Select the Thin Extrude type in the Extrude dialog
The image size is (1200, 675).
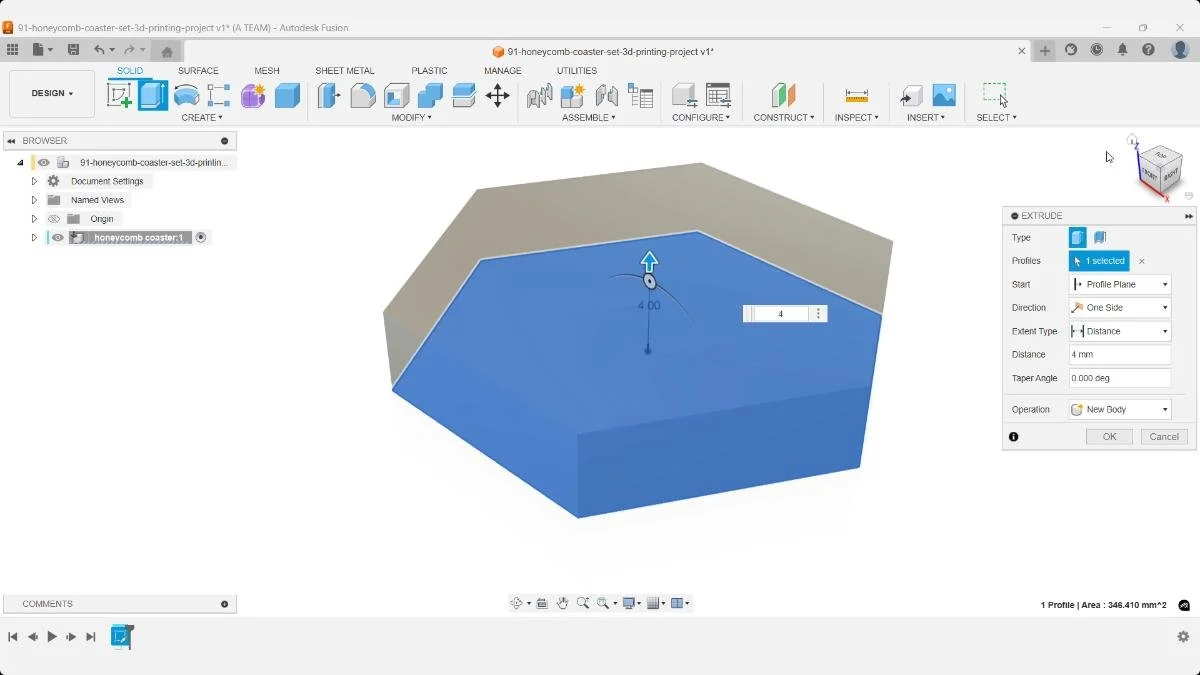click(1098, 237)
